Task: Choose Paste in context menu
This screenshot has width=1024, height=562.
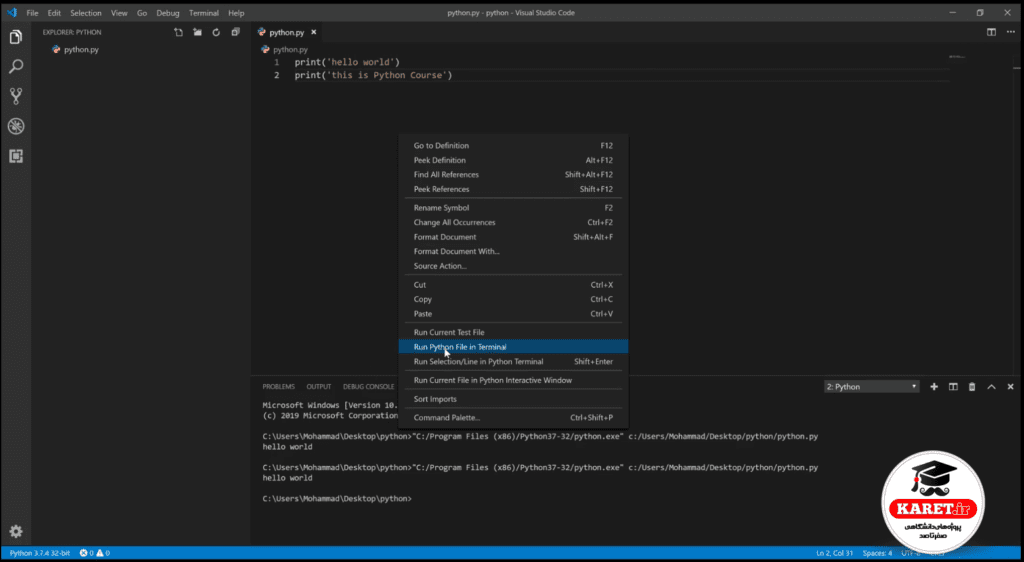Action: tap(513, 313)
